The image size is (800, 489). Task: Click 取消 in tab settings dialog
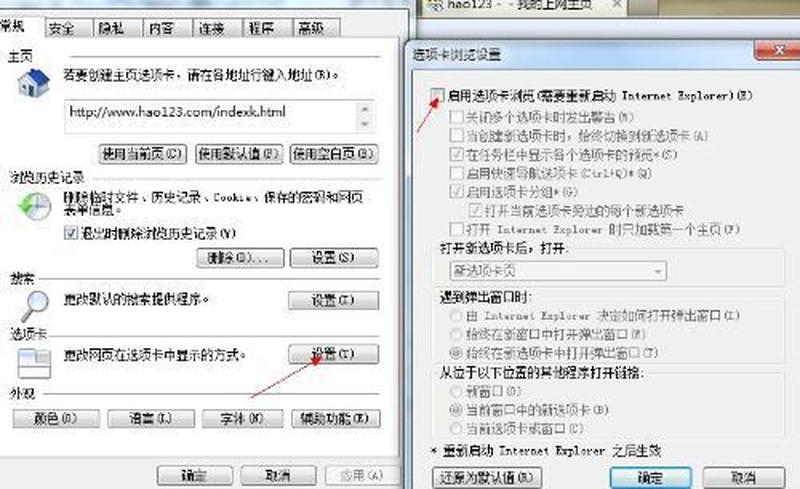pyautogui.click(x=743, y=478)
